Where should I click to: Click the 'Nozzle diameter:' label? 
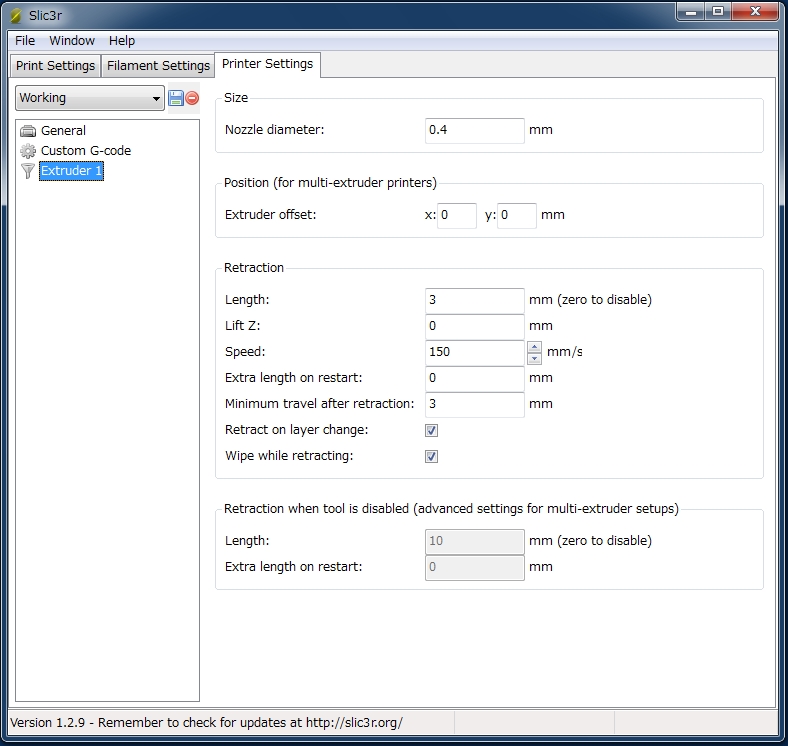[x=274, y=130]
